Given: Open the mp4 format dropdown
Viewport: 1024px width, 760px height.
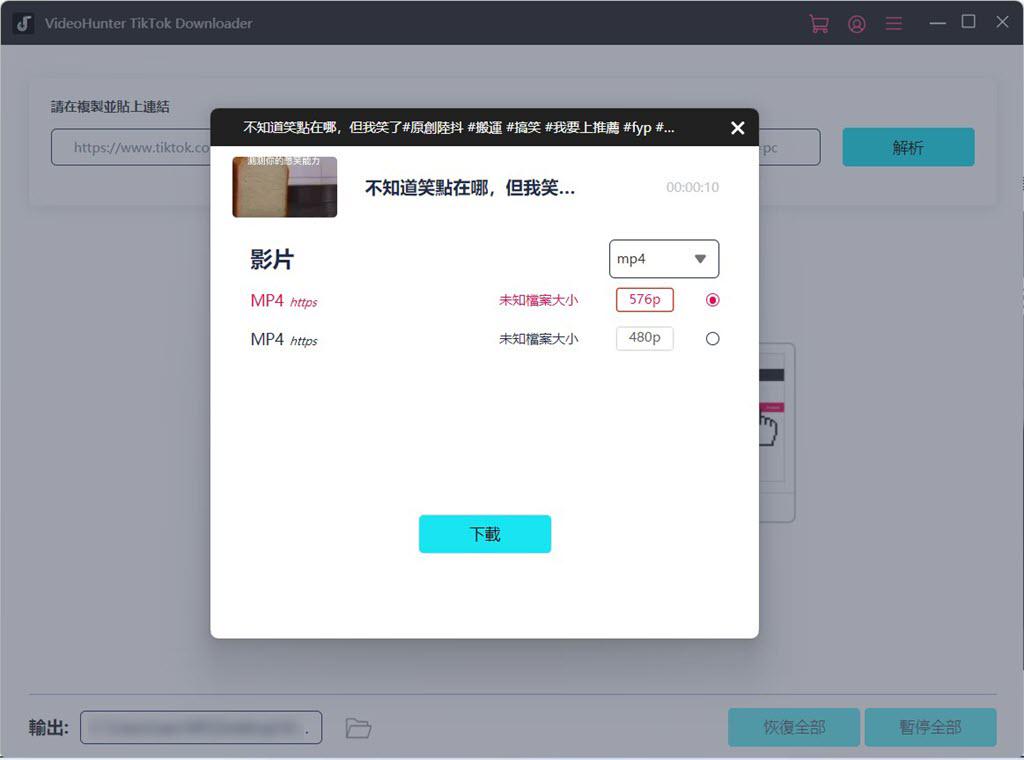Looking at the screenshot, I should pyautogui.click(x=663, y=259).
